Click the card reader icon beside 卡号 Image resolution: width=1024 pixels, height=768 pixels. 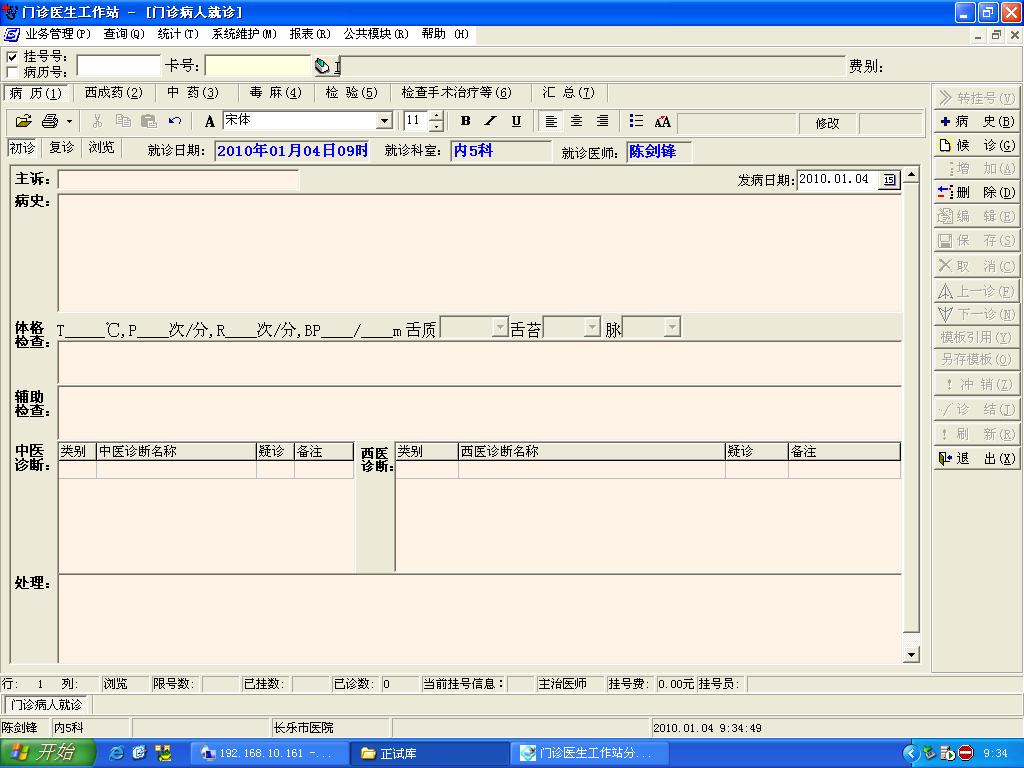pos(323,66)
